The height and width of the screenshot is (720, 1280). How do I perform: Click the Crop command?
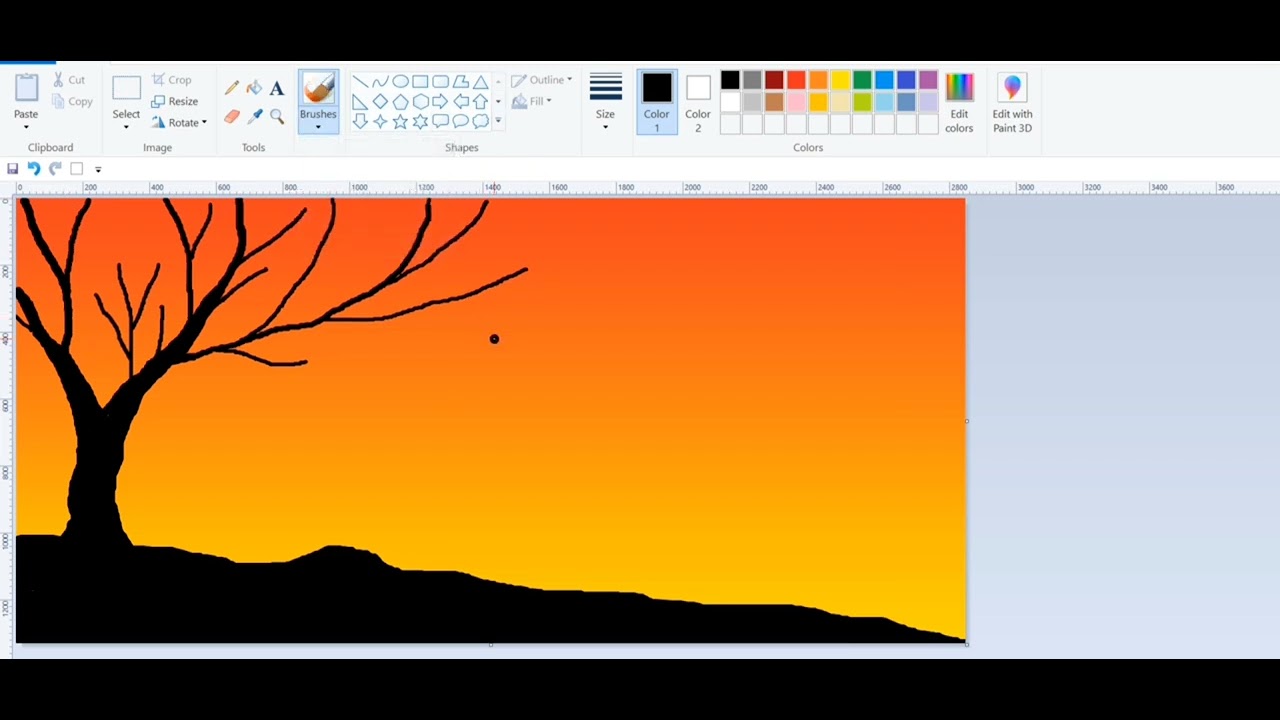(171, 80)
